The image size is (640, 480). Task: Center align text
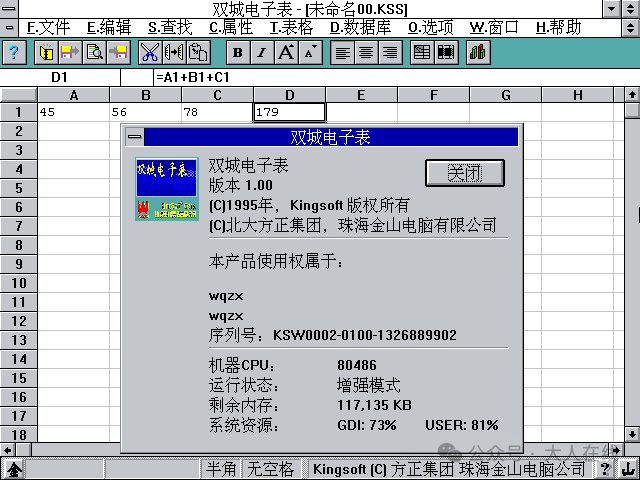click(366, 53)
